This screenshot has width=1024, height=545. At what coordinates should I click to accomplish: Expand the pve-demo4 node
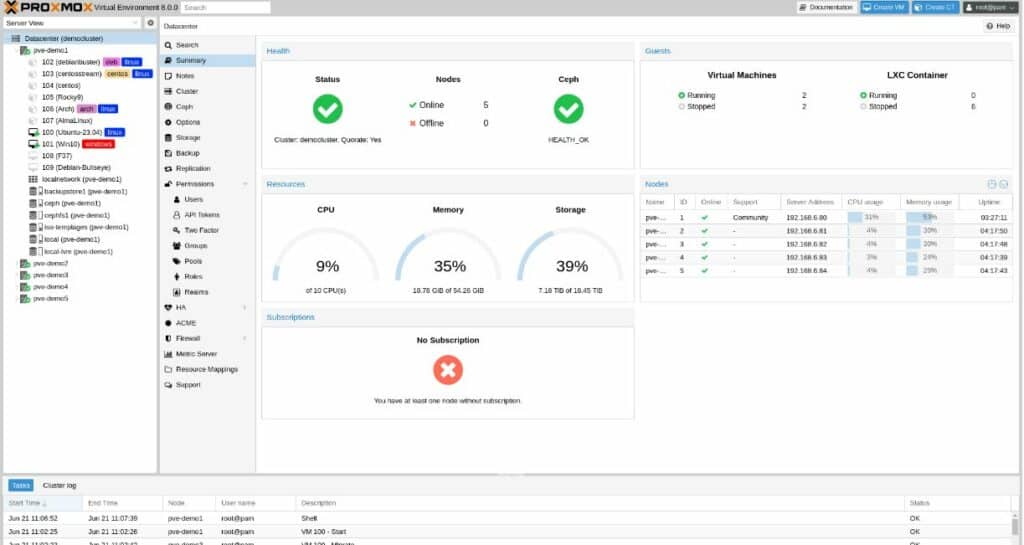pyautogui.click(x=18, y=287)
